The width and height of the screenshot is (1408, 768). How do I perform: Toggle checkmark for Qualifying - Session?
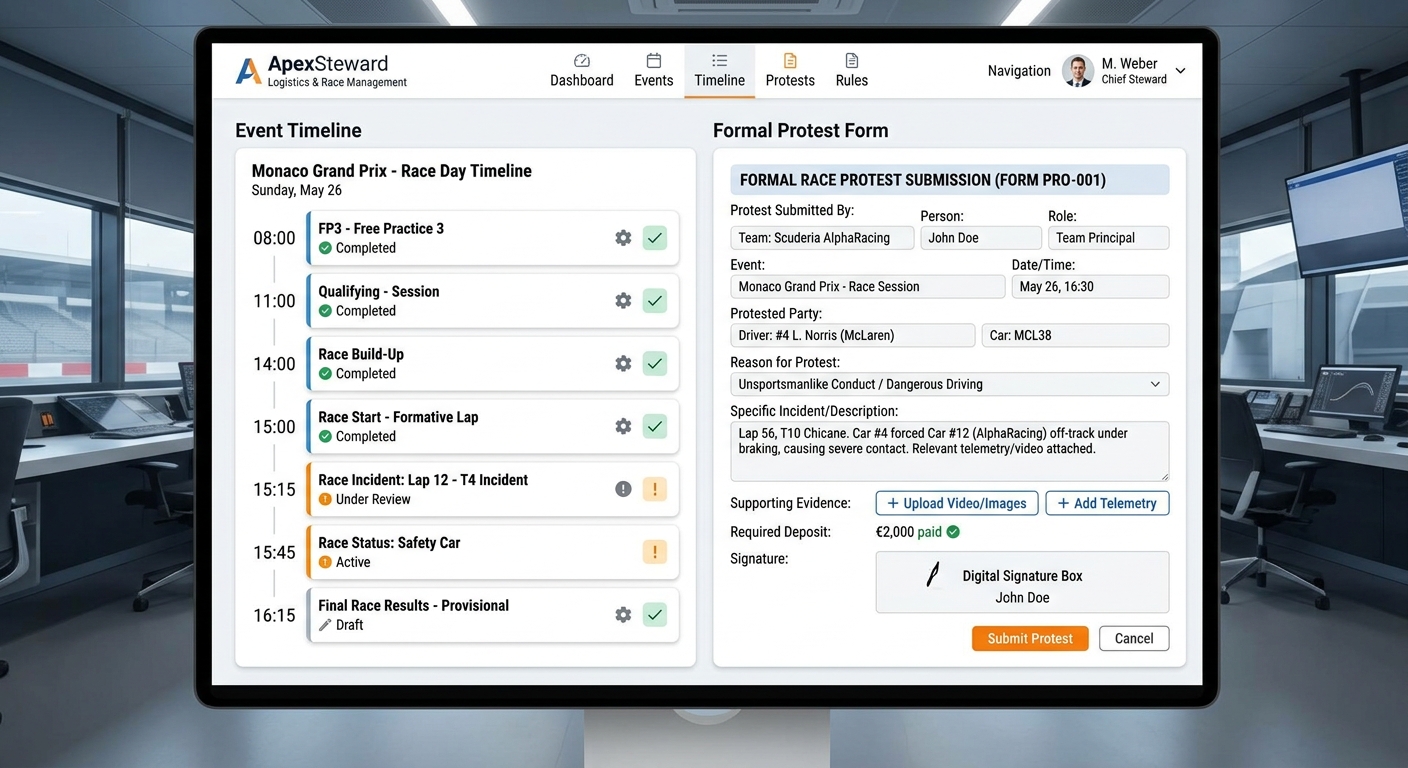pos(655,301)
